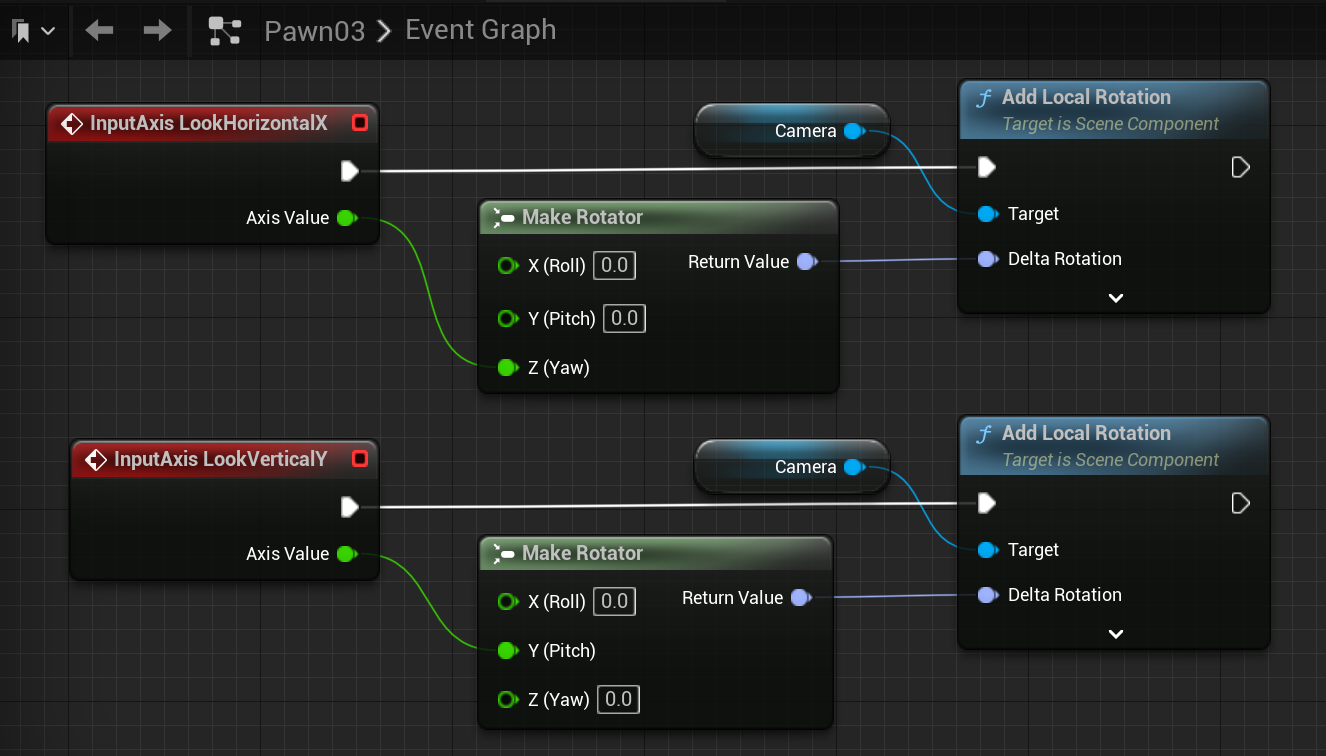
Task: Click the red delegate pin on LookHorizontalX
Action: (x=360, y=123)
